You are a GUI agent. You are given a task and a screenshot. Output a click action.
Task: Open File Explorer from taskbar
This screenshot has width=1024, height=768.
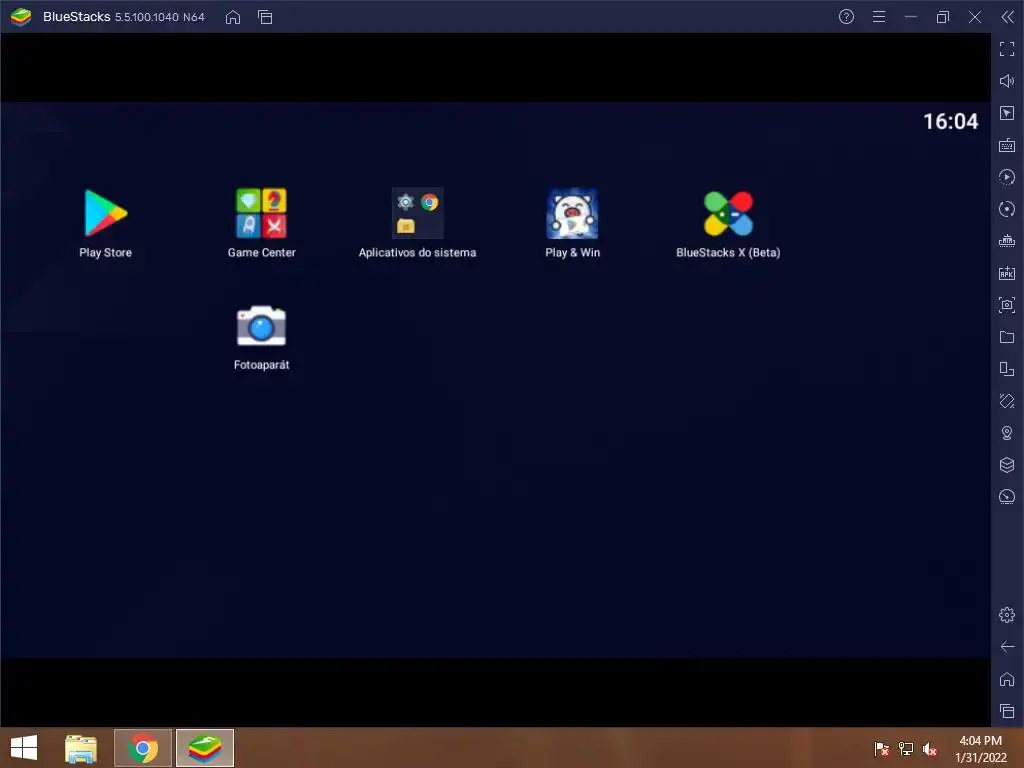point(81,748)
